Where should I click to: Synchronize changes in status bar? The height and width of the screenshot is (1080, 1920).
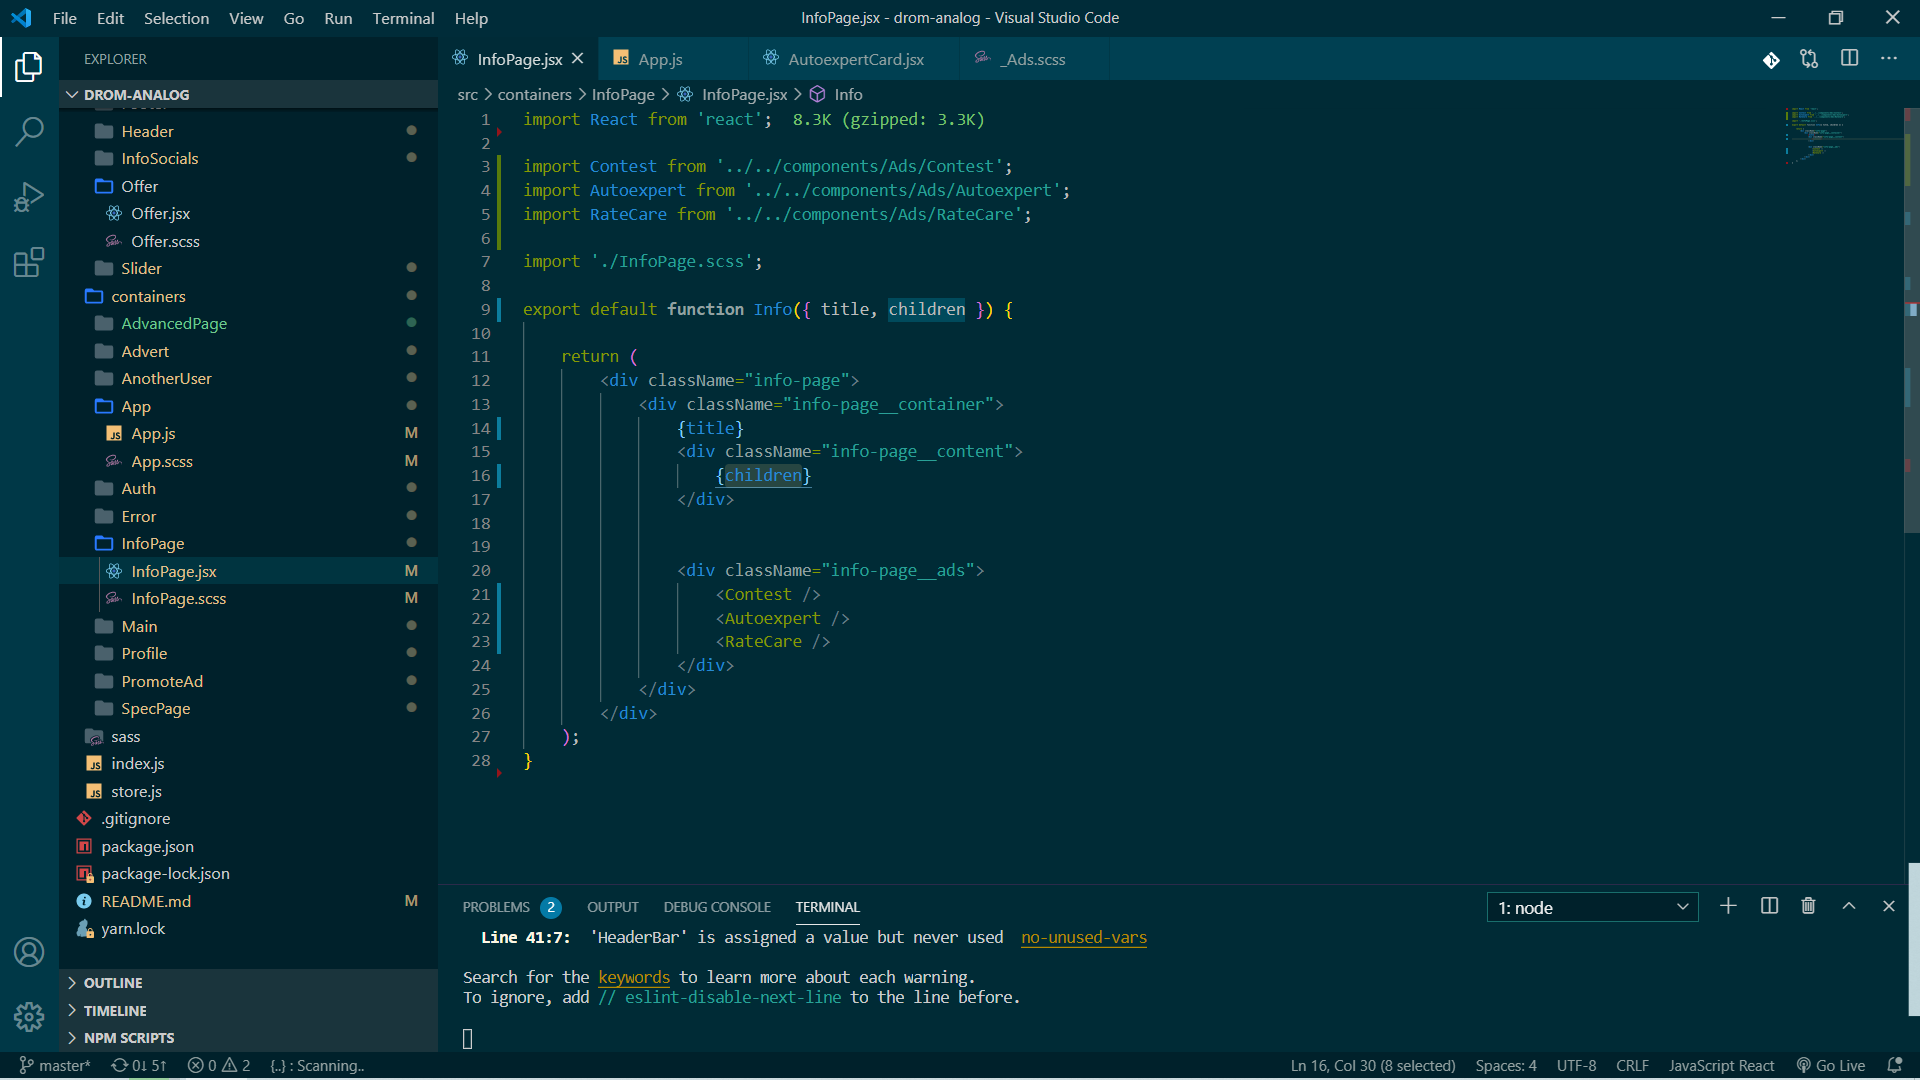[139, 1065]
